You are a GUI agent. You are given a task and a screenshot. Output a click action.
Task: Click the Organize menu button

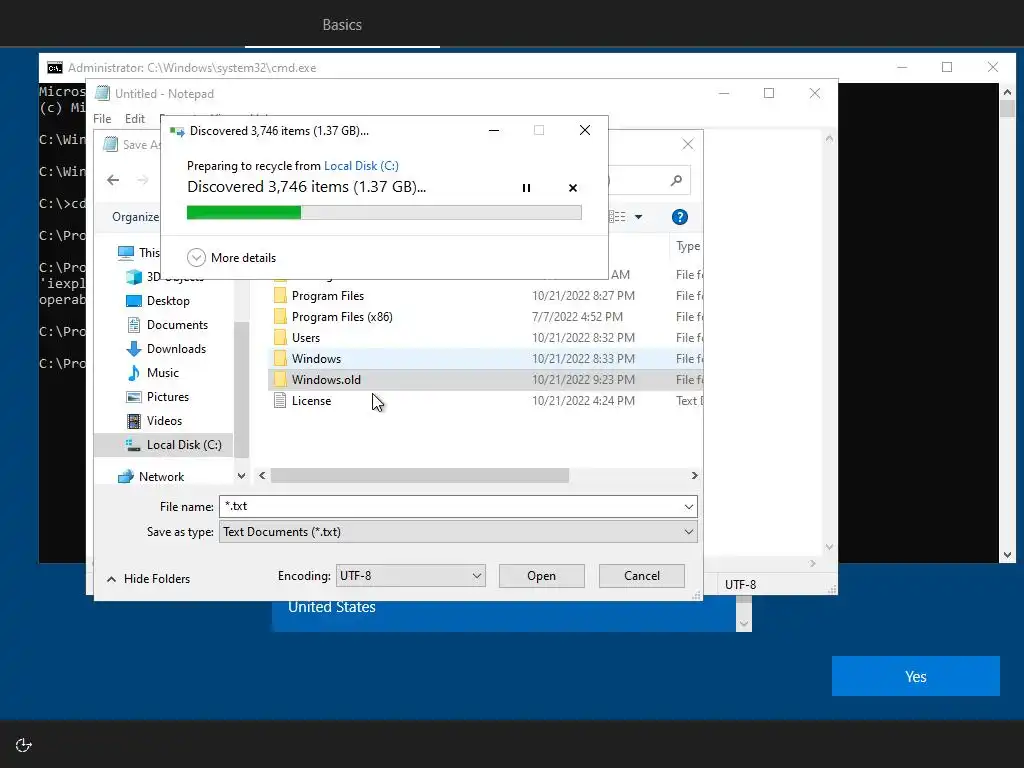pos(135,217)
